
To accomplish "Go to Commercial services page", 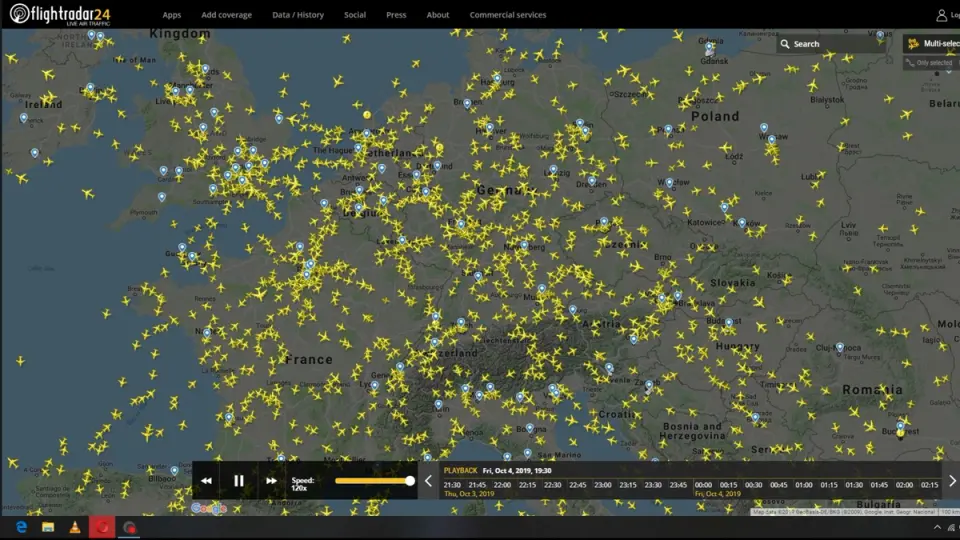I will tap(508, 15).
